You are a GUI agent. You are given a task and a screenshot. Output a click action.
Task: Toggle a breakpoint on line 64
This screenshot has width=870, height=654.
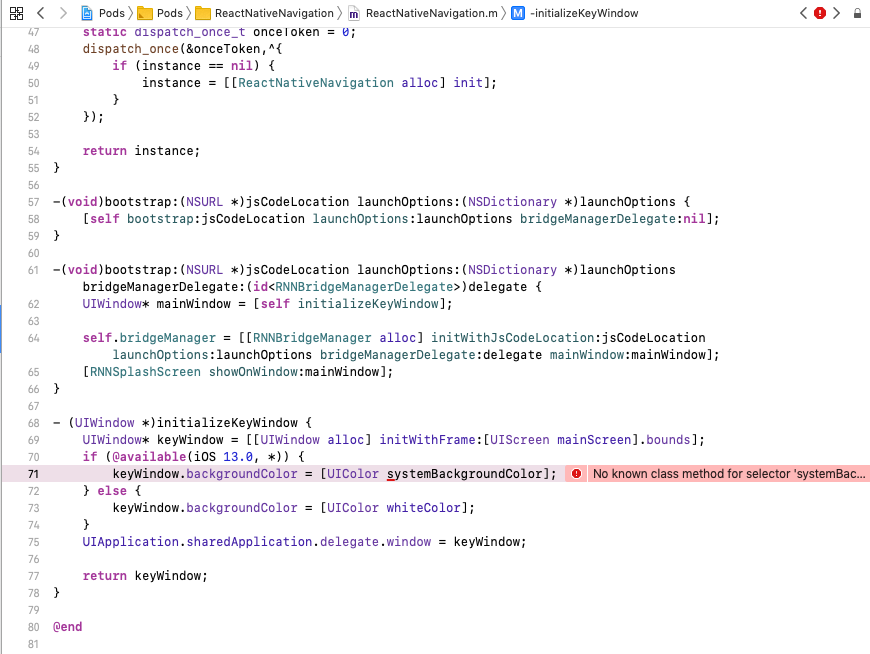33,338
